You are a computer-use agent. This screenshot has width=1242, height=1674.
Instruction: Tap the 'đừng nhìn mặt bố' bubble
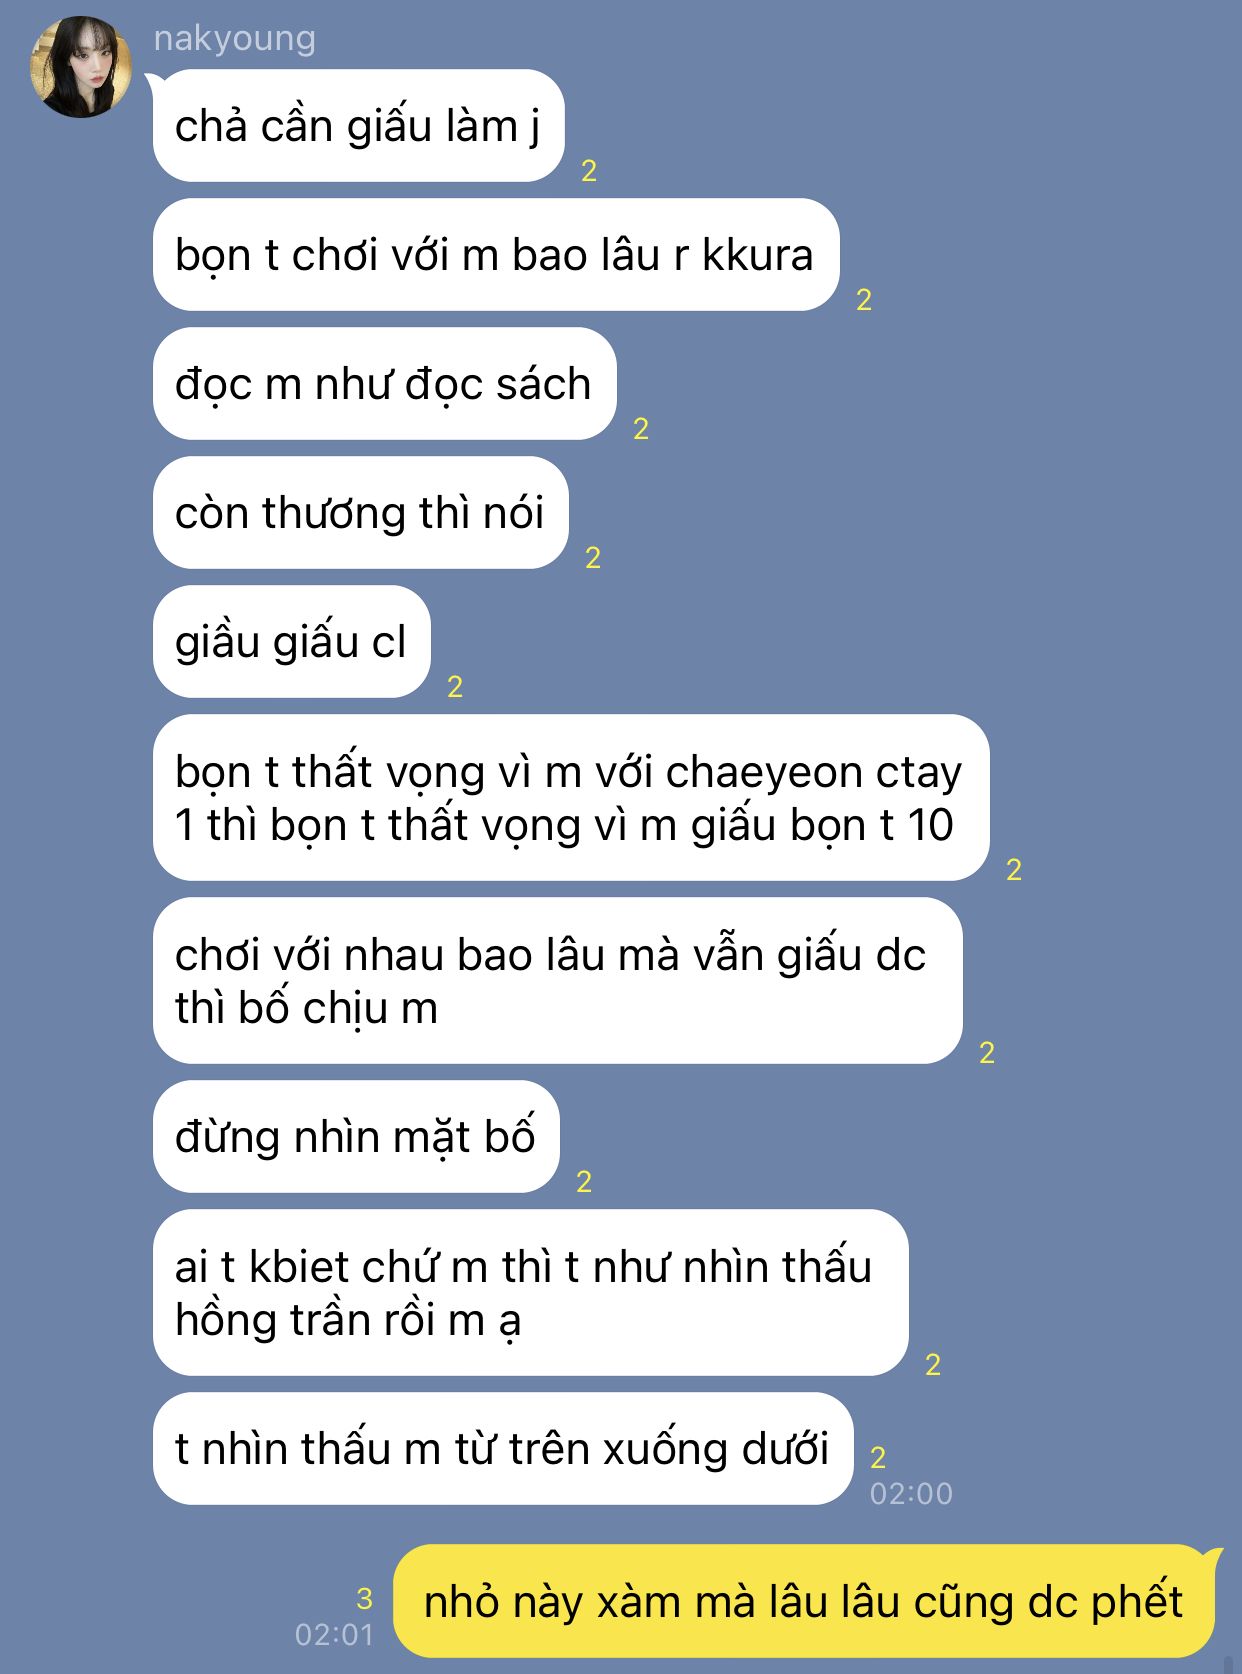click(x=355, y=1137)
